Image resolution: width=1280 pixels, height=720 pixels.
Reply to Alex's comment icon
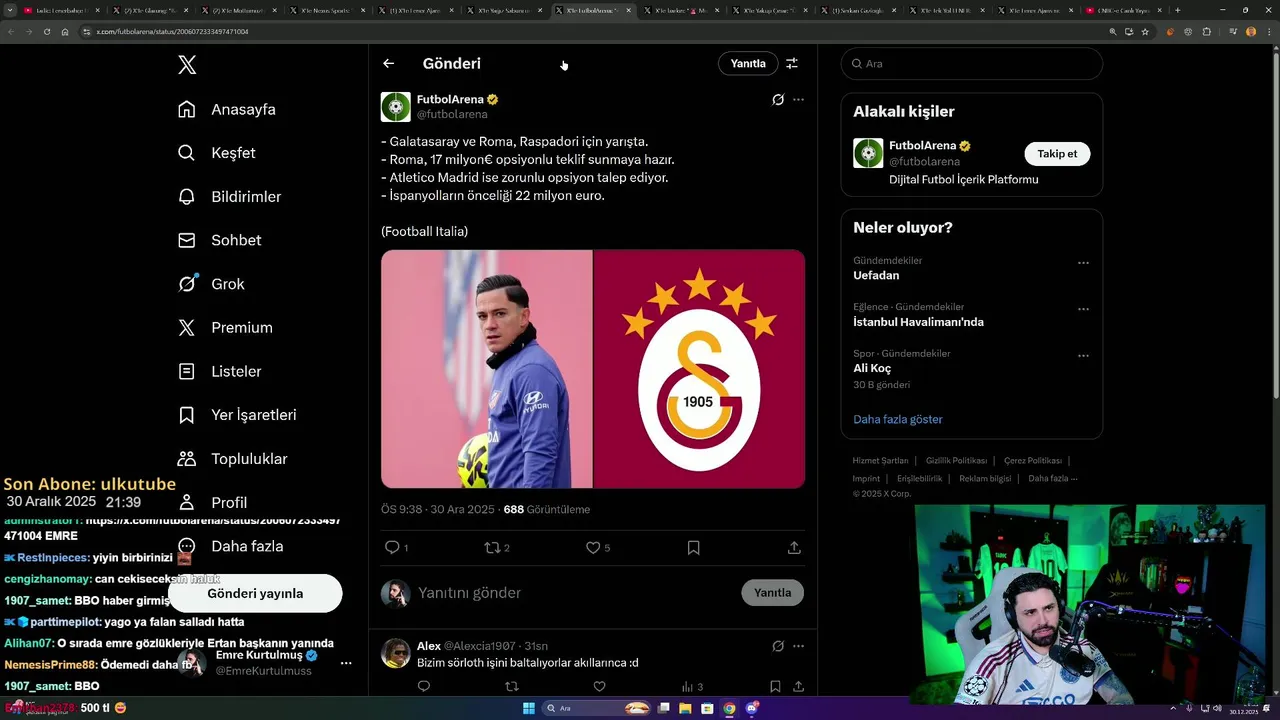coord(423,686)
